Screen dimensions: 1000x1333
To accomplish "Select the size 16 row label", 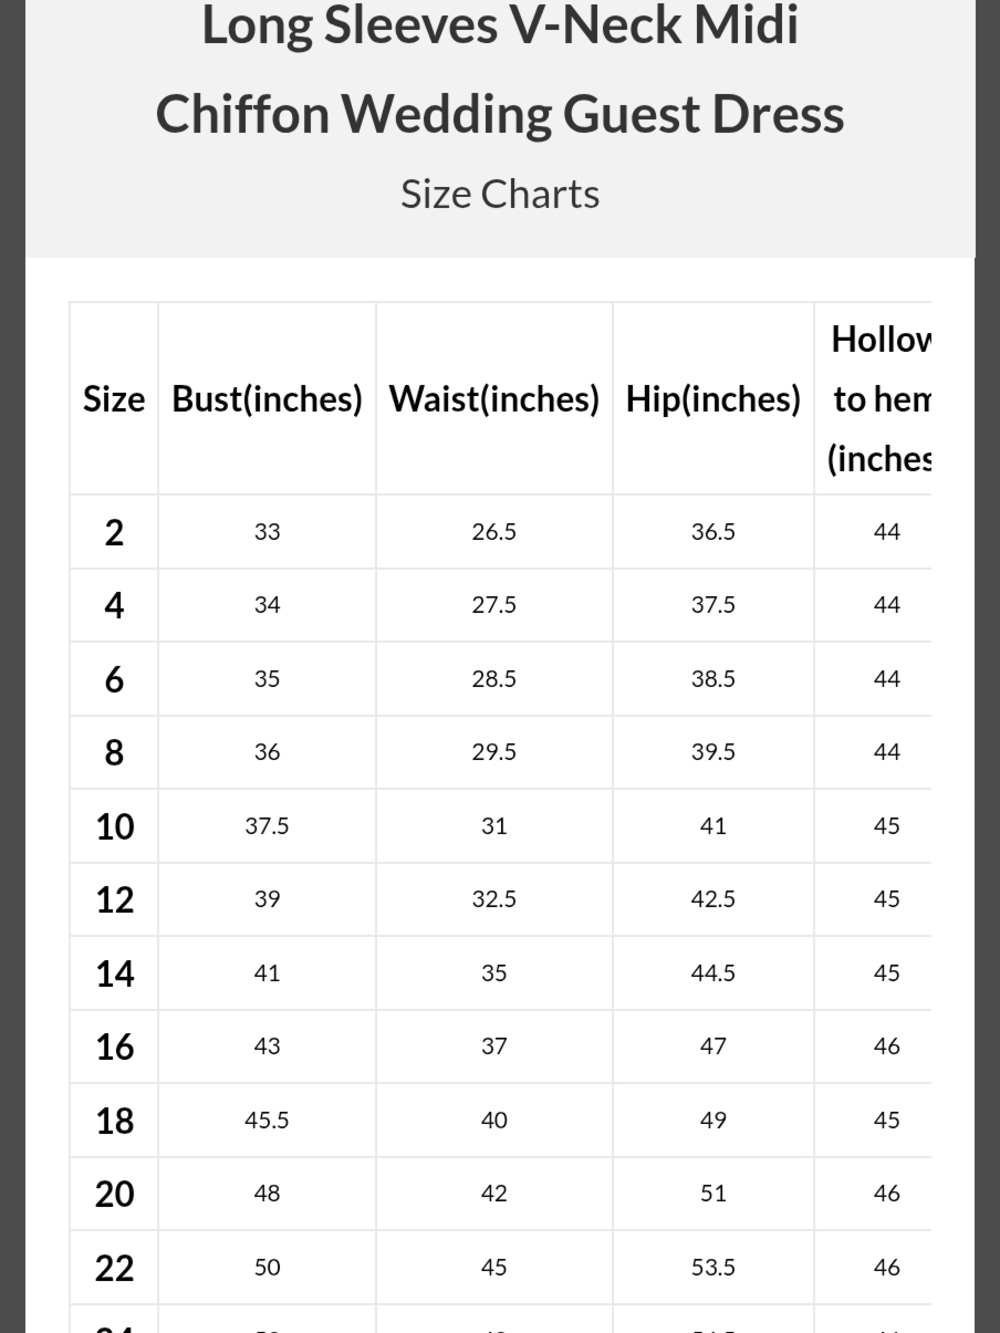I will pyautogui.click(x=114, y=1046).
